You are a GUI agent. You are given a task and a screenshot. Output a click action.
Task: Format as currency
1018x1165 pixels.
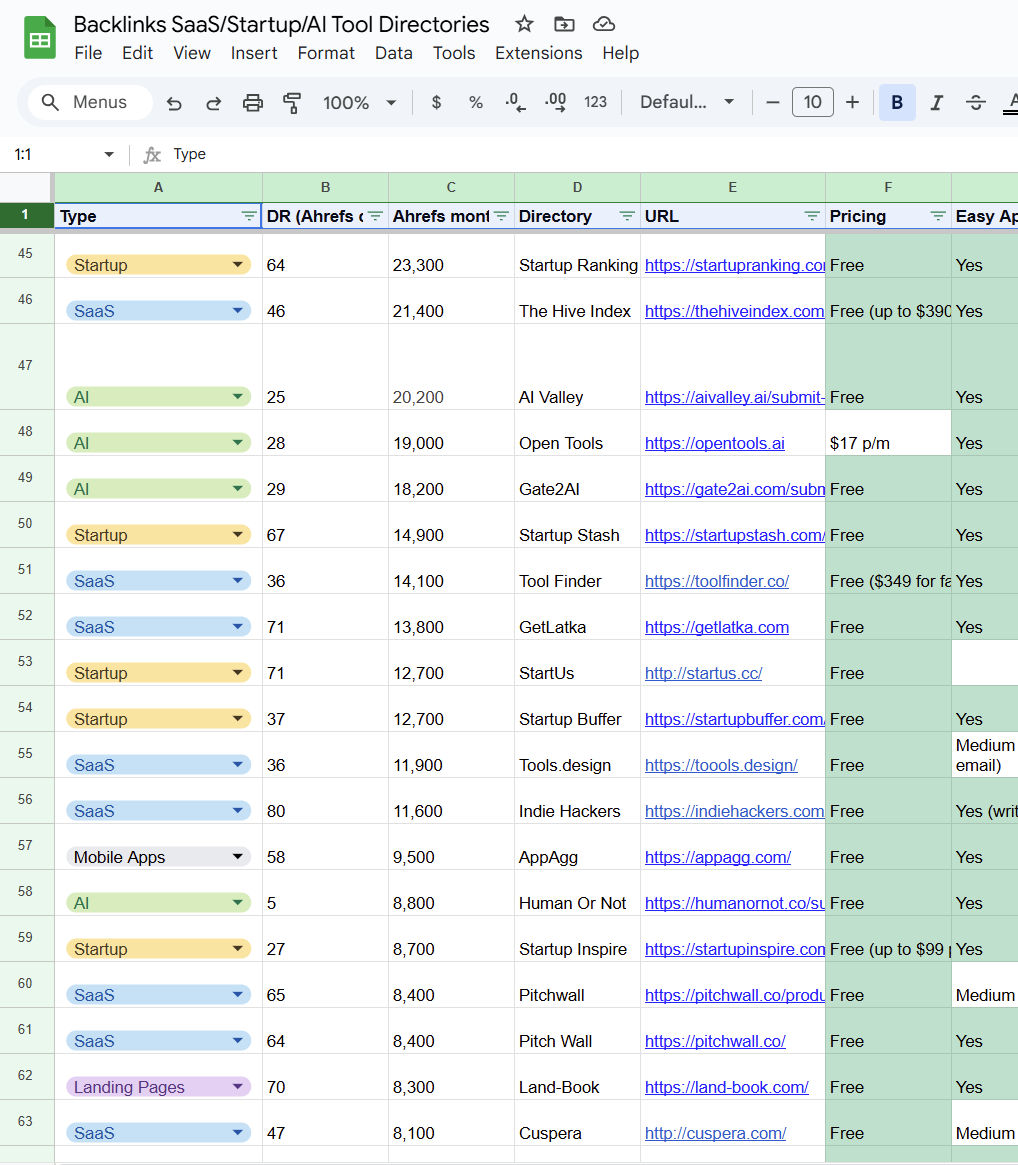[436, 103]
